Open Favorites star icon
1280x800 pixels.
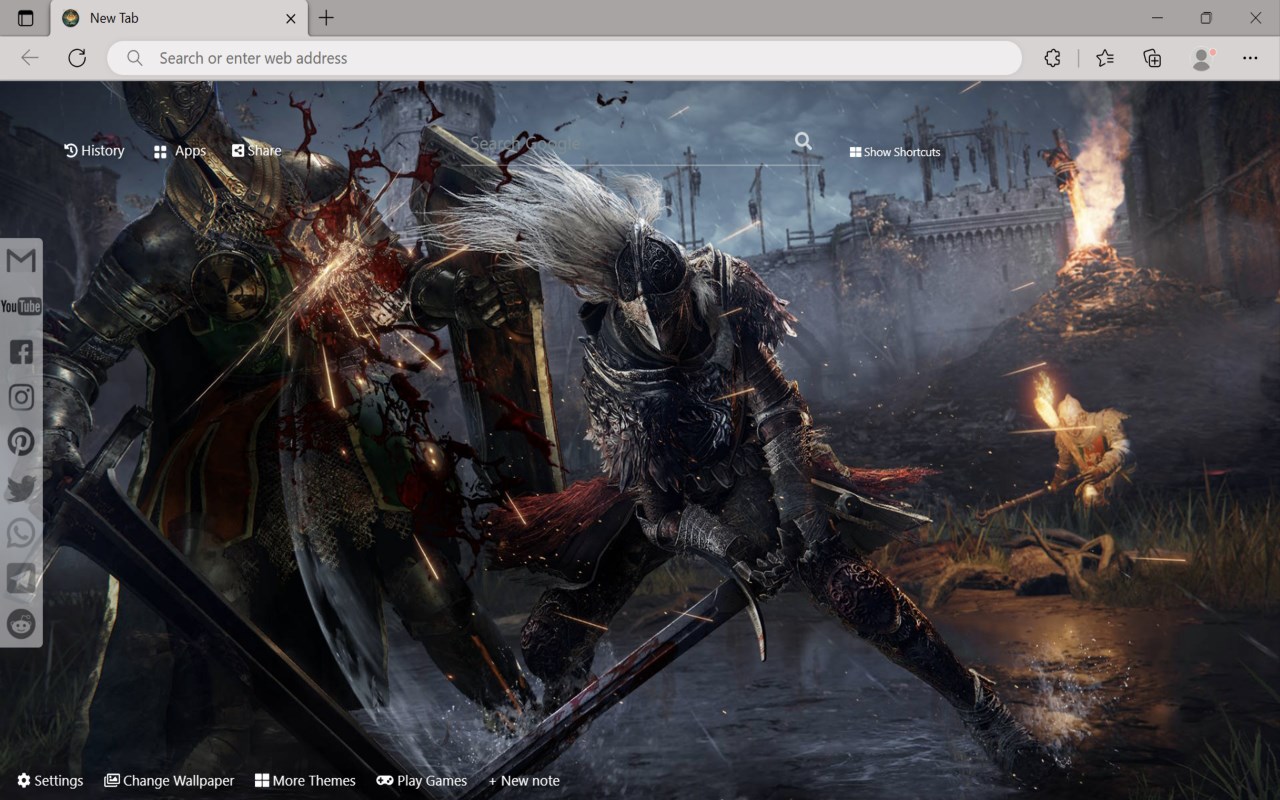(1104, 58)
